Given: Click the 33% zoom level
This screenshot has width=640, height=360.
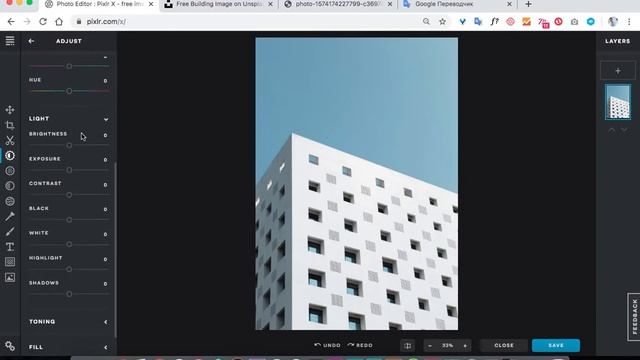Looking at the screenshot, I should coord(447,346).
